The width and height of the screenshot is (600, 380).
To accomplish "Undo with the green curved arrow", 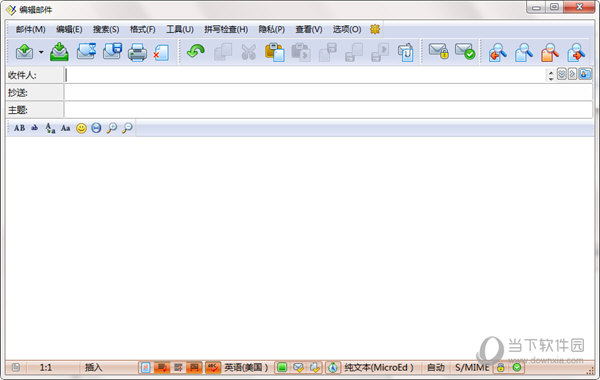I will pyautogui.click(x=196, y=51).
